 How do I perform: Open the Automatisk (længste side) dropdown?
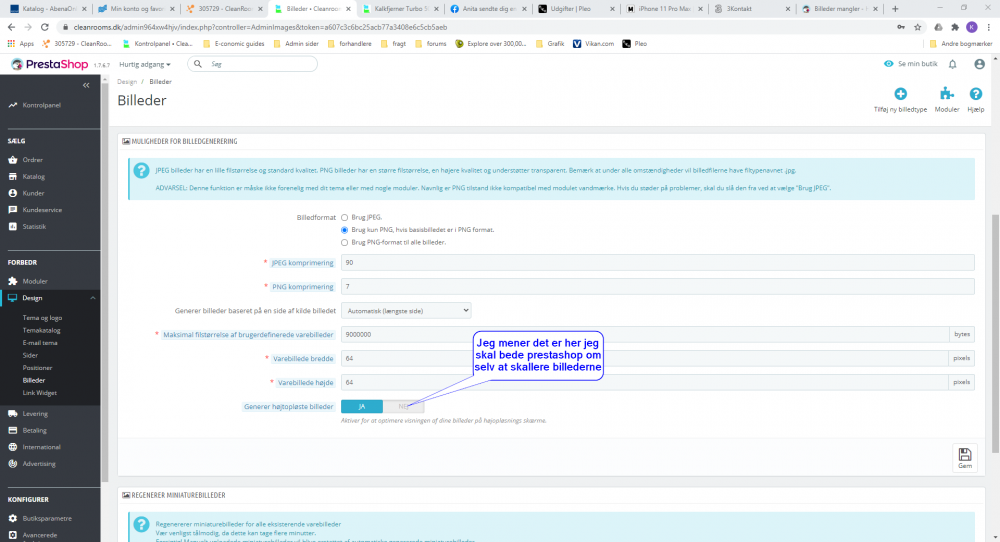point(406,311)
